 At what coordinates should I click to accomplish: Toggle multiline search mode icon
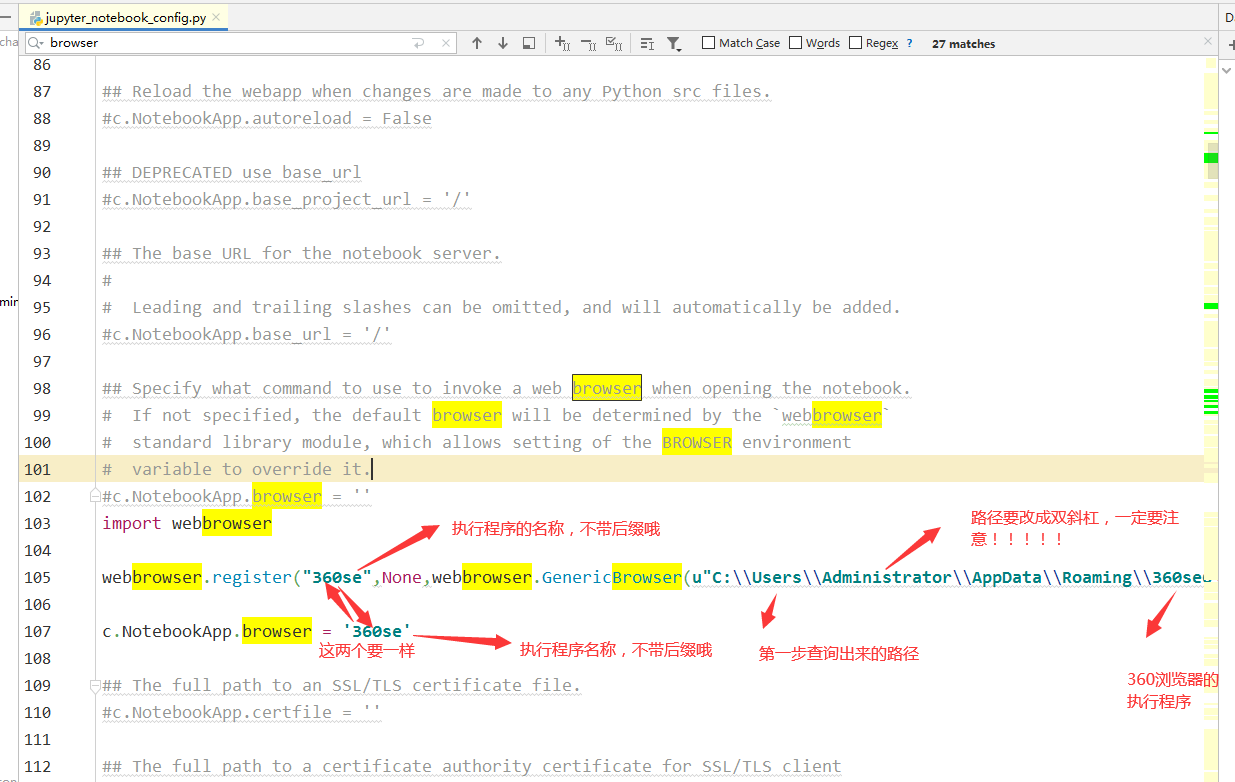tap(647, 43)
